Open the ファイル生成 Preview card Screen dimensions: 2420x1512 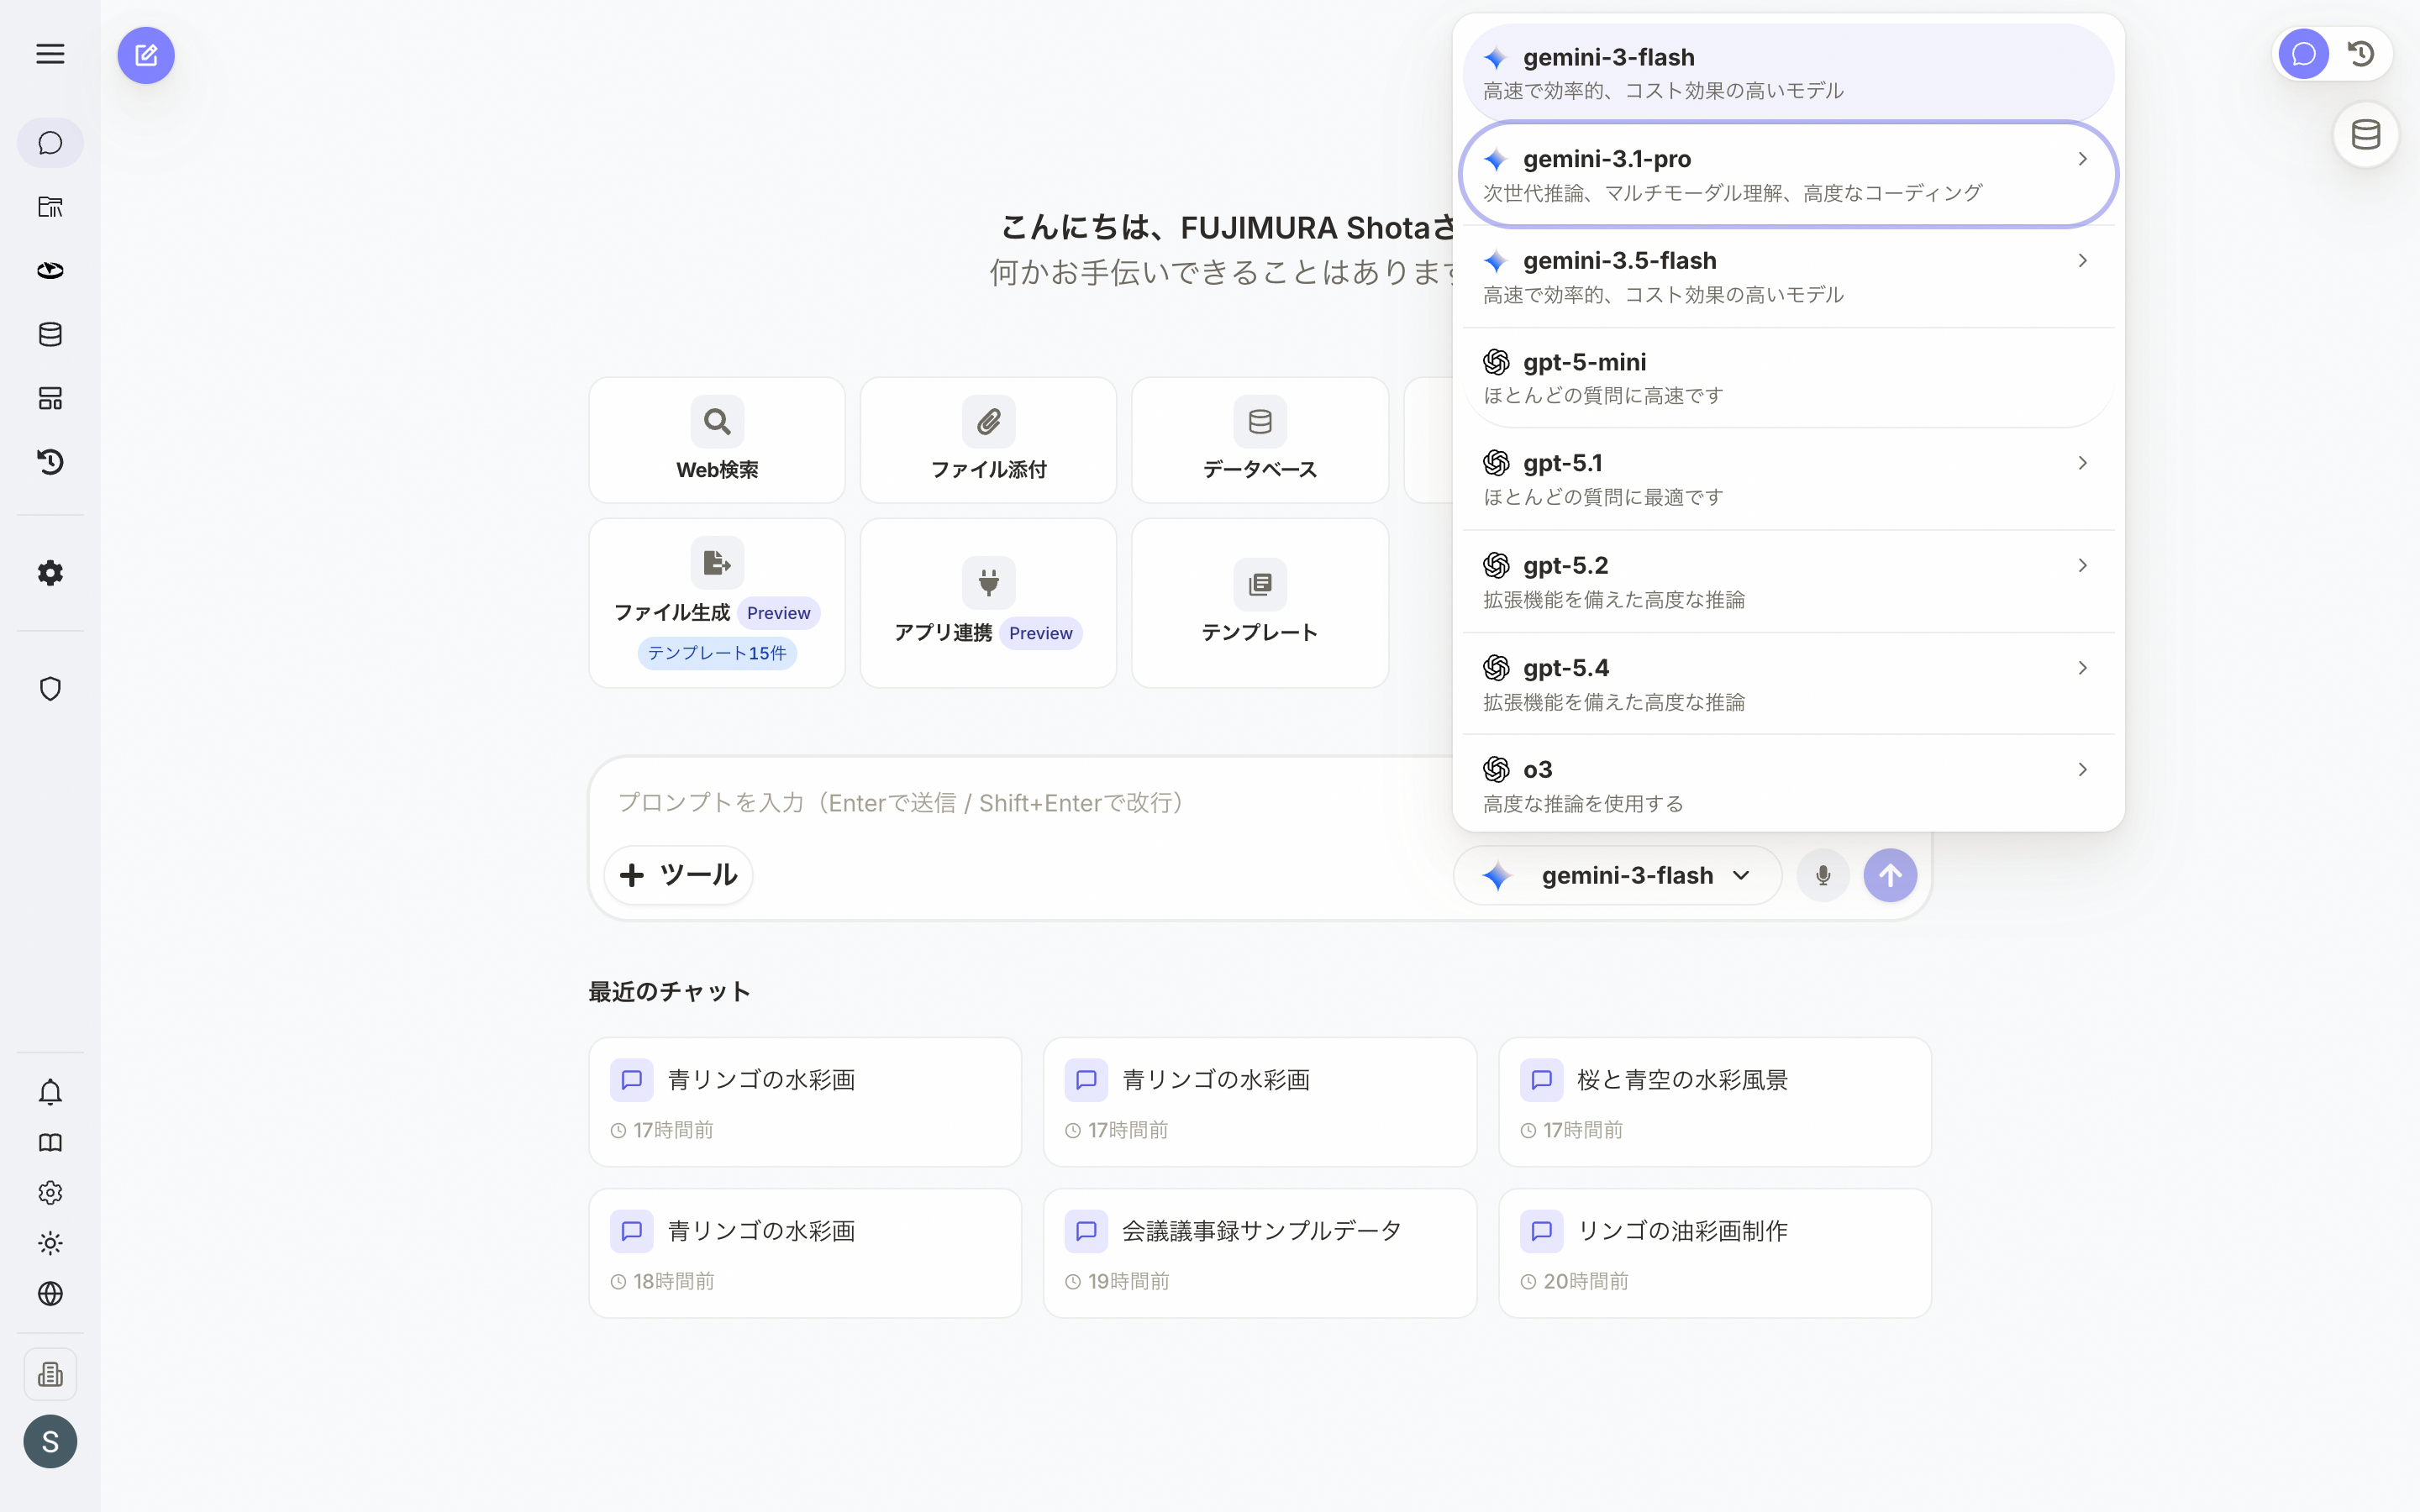point(717,603)
